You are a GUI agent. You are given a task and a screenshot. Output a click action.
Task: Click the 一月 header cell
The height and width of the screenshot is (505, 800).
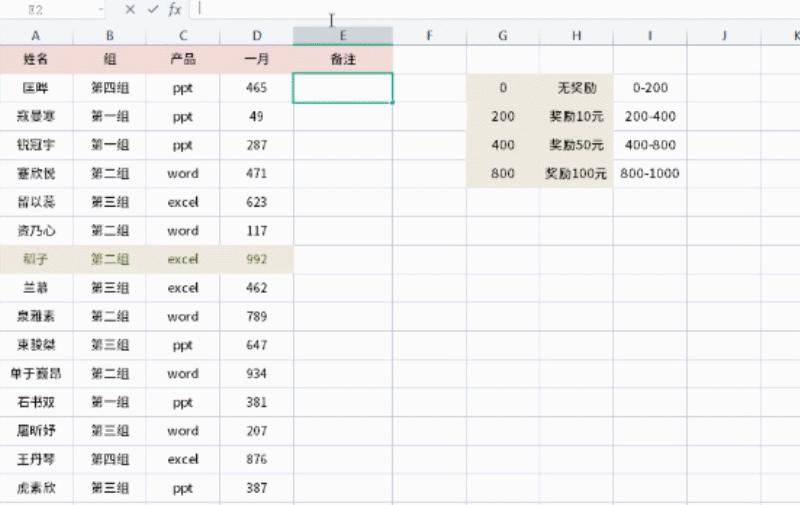[257, 59]
